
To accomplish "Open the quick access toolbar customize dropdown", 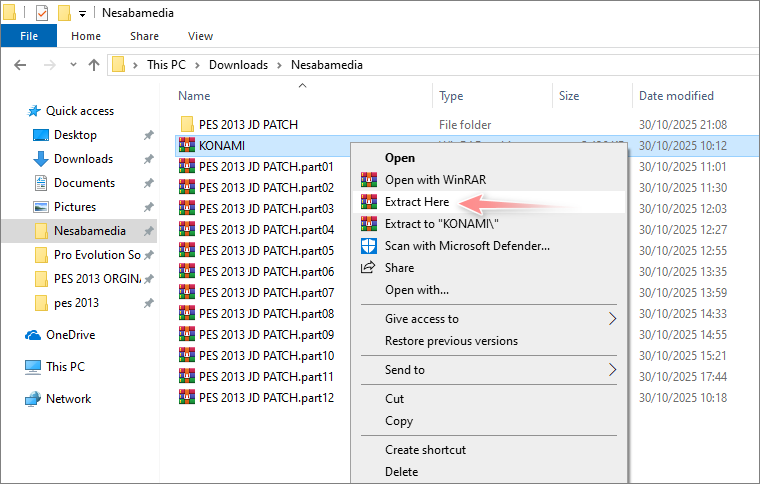I will [82, 14].
